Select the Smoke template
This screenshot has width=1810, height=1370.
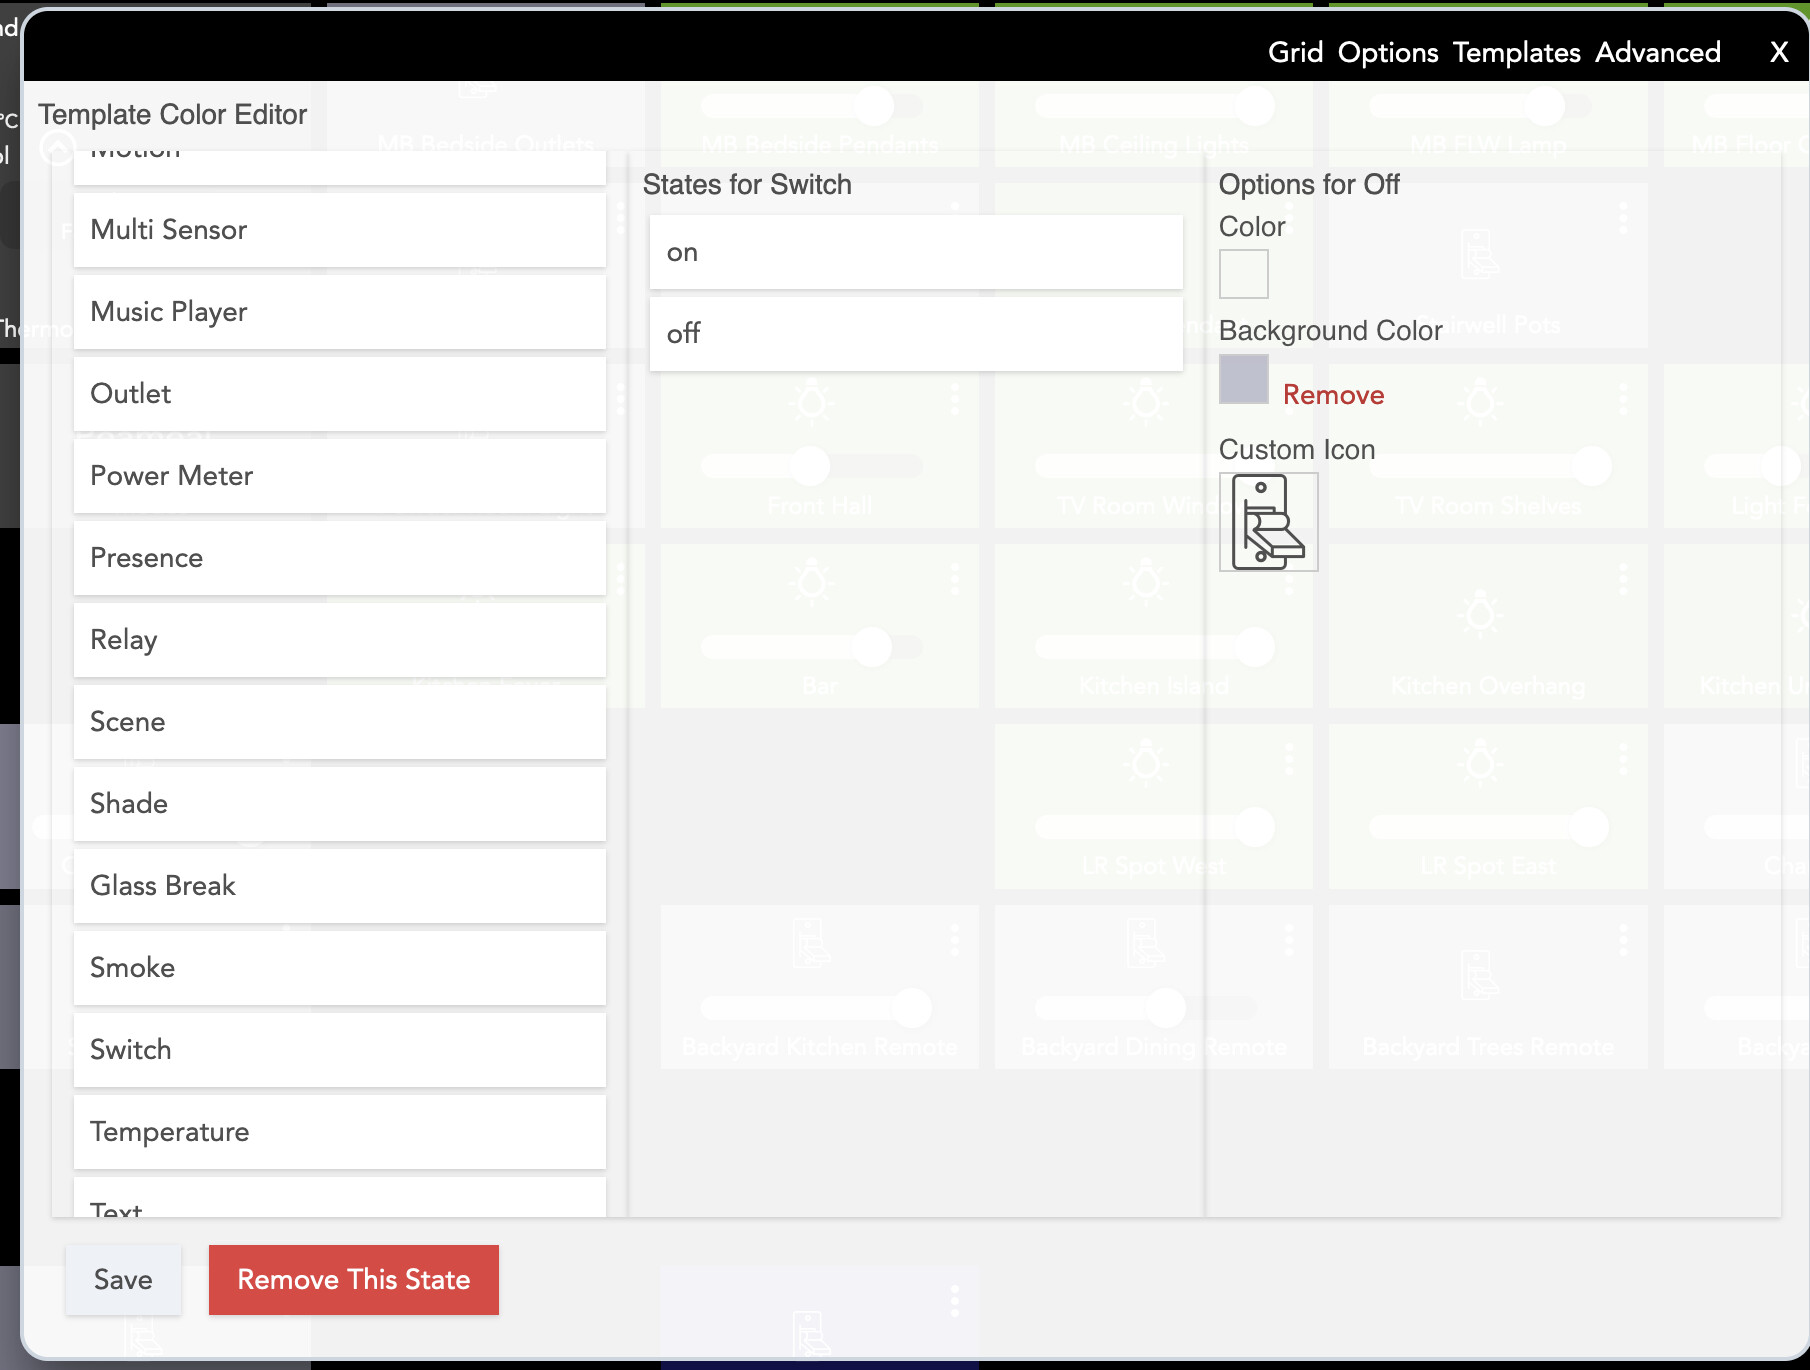(340, 968)
